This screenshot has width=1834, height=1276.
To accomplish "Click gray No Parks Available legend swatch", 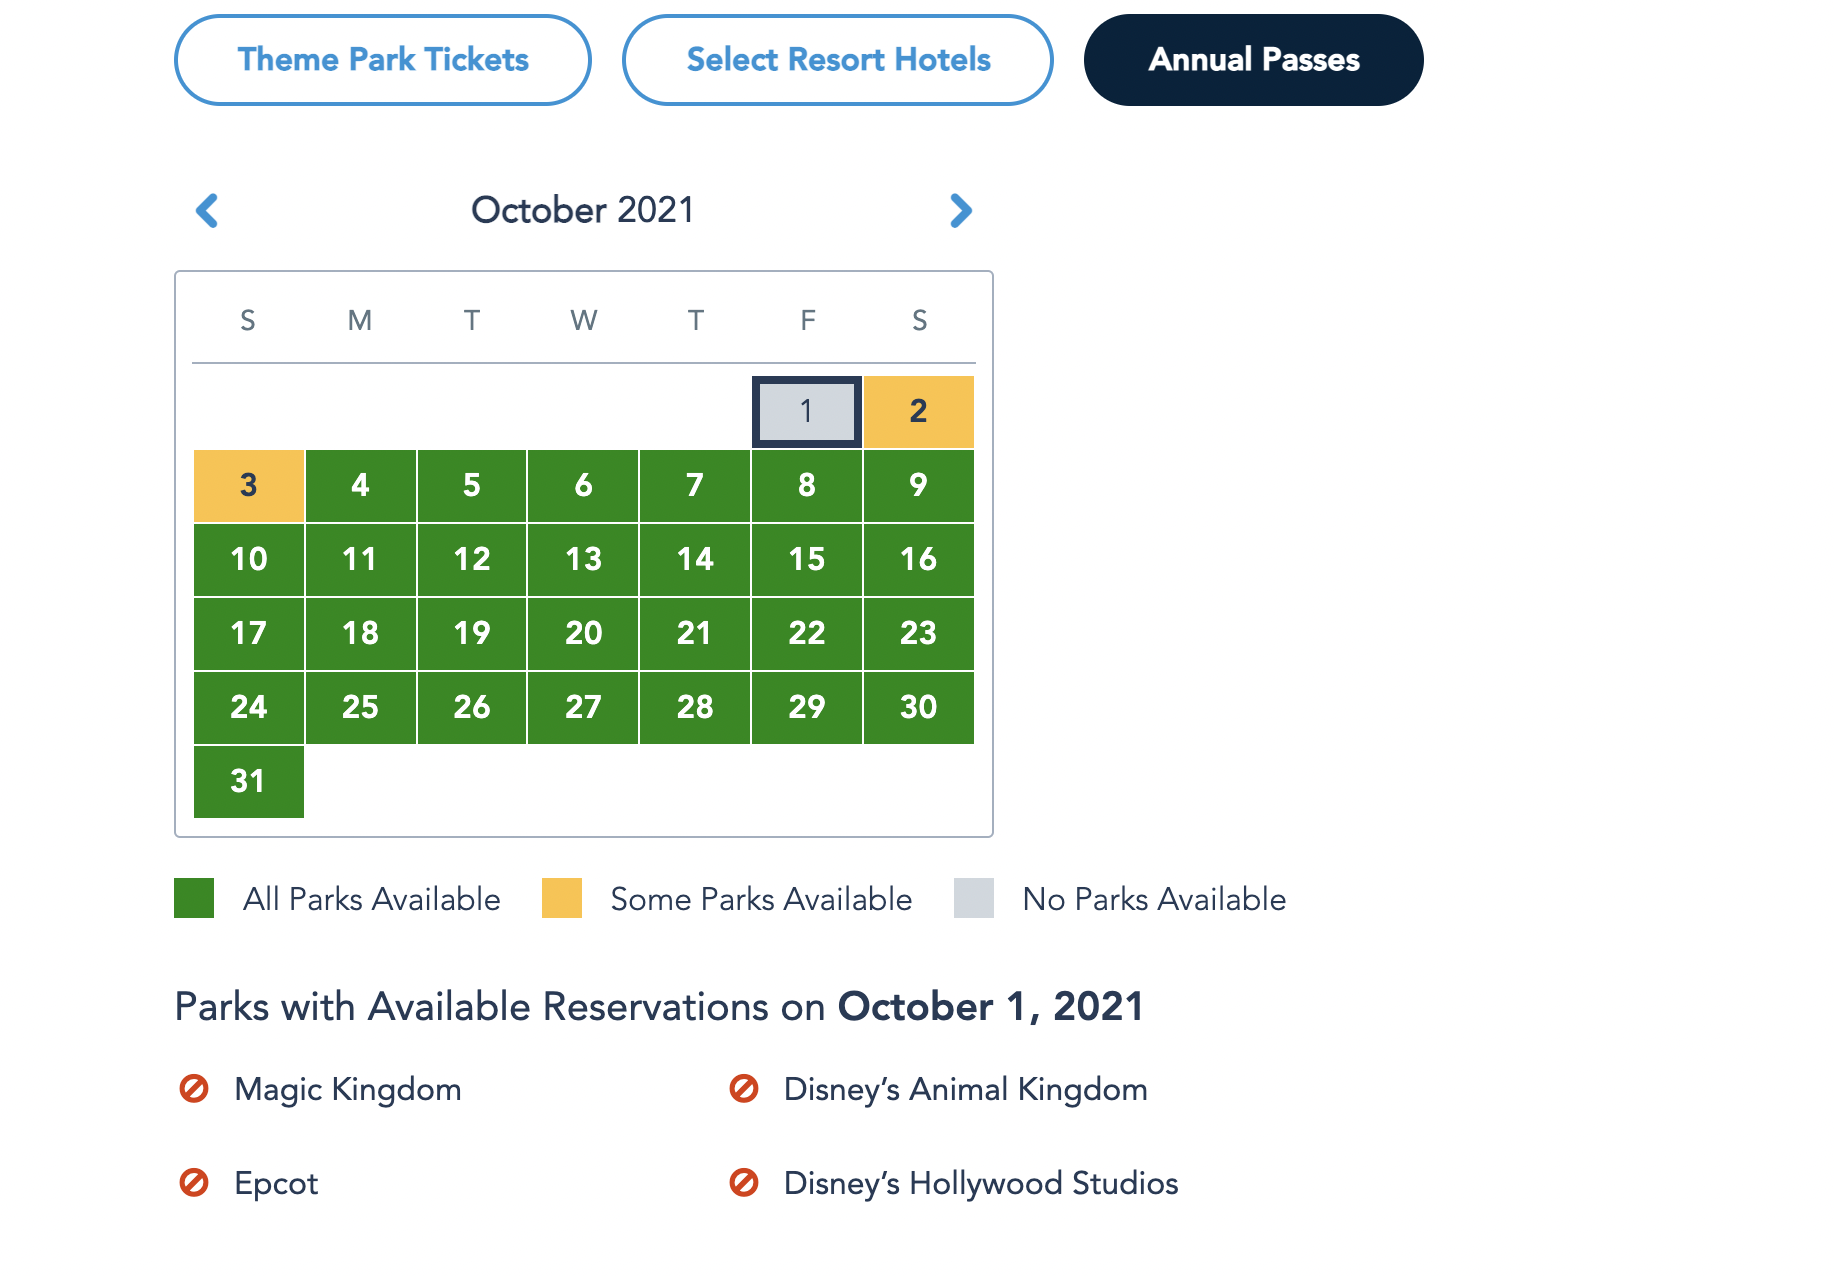I will pyautogui.click(x=974, y=898).
